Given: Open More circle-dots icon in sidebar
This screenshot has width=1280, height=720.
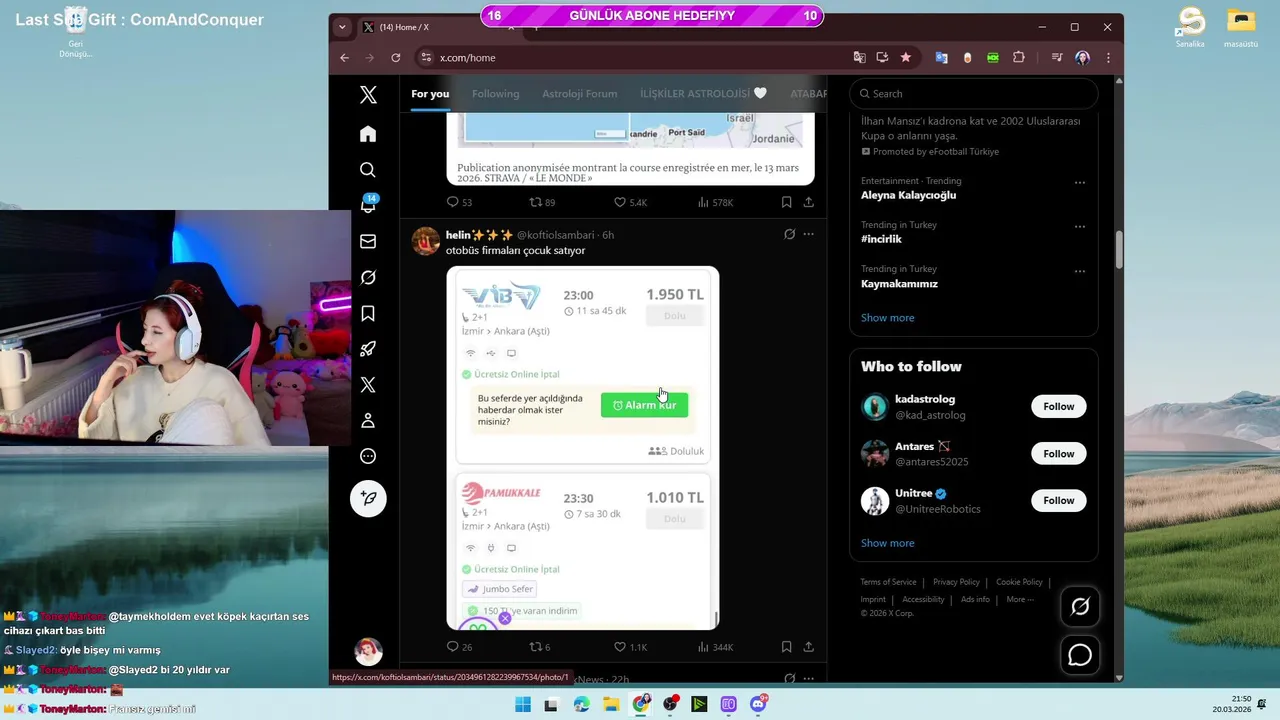Looking at the screenshot, I should [368, 456].
